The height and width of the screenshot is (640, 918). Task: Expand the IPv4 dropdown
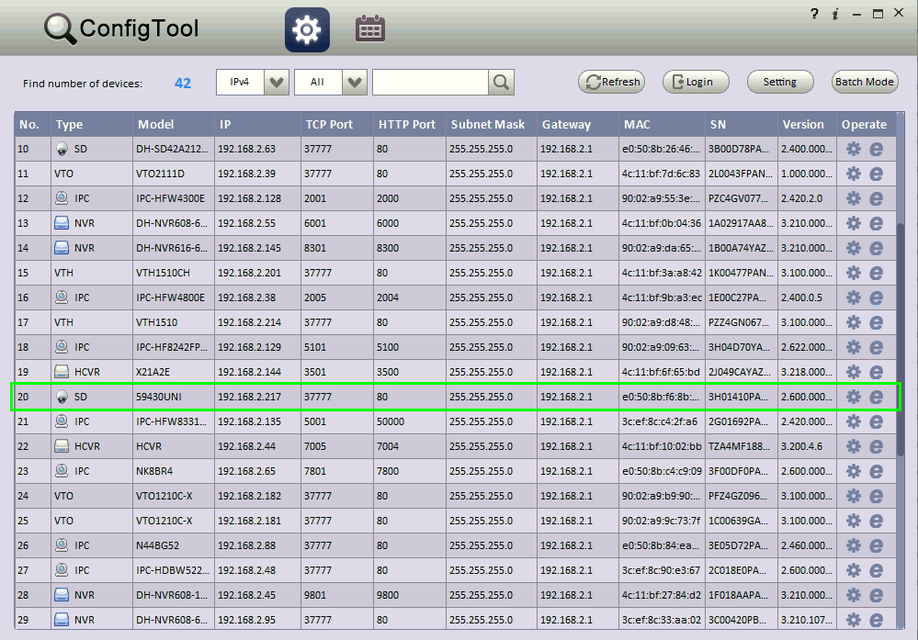click(x=277, y=83)
